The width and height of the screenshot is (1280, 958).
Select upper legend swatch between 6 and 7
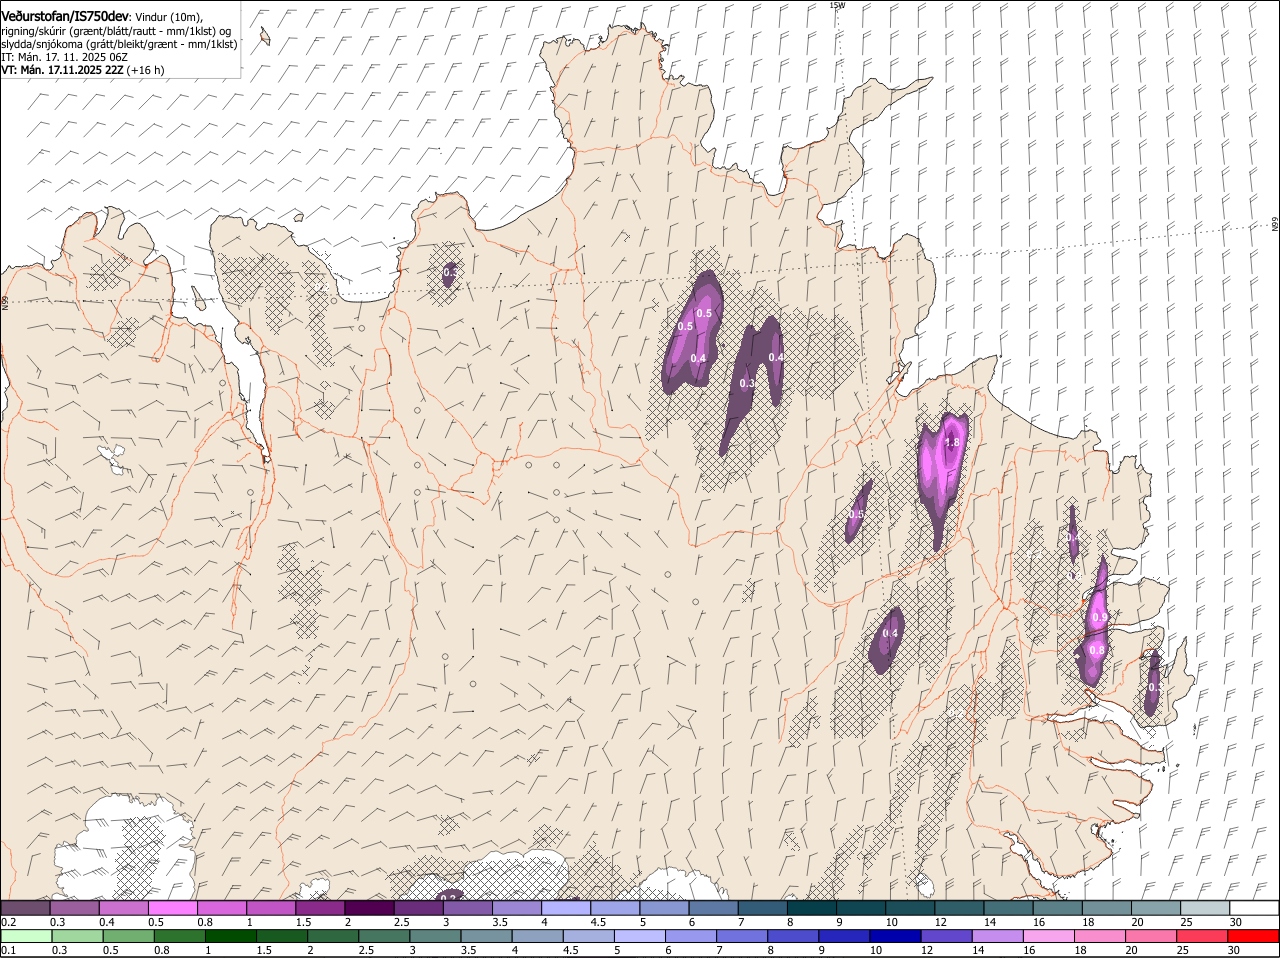click(714, 907)
